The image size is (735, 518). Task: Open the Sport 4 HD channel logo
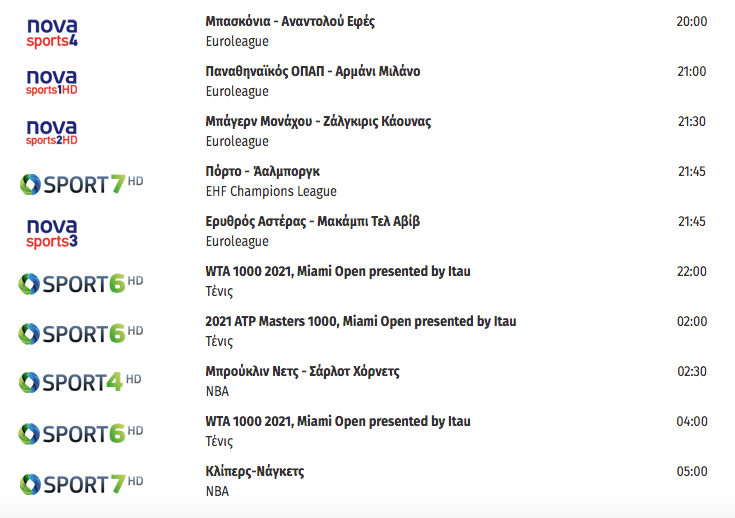80,383
